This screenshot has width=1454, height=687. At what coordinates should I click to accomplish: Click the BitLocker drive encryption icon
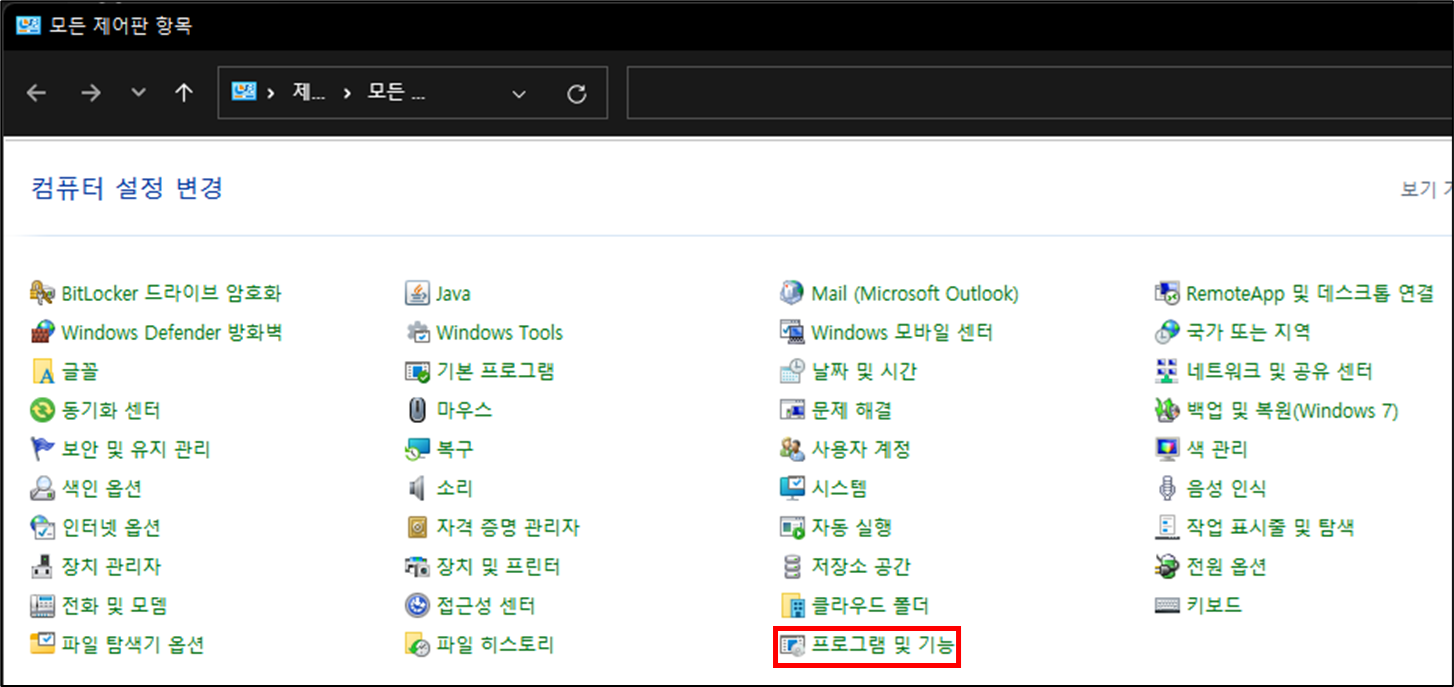[x=42, y=293]
